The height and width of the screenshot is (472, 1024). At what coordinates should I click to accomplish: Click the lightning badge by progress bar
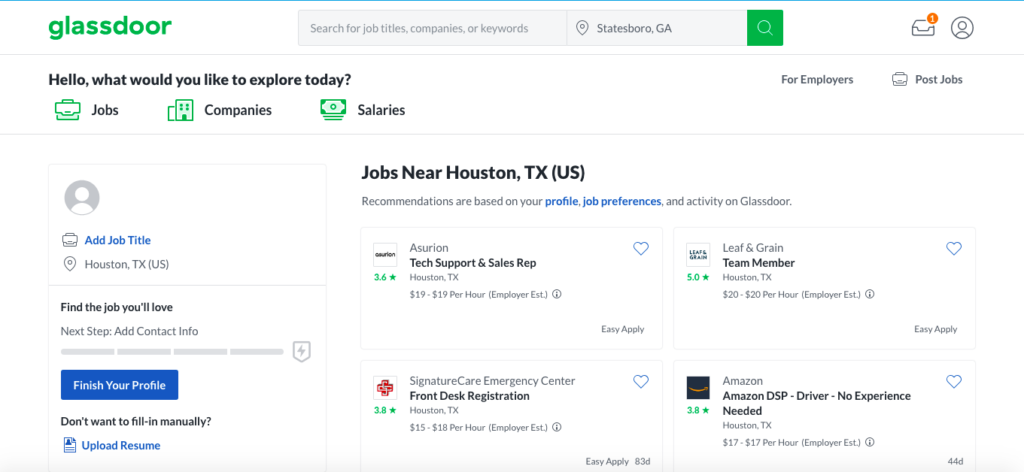pyautogui.click(x=301, y=351)
